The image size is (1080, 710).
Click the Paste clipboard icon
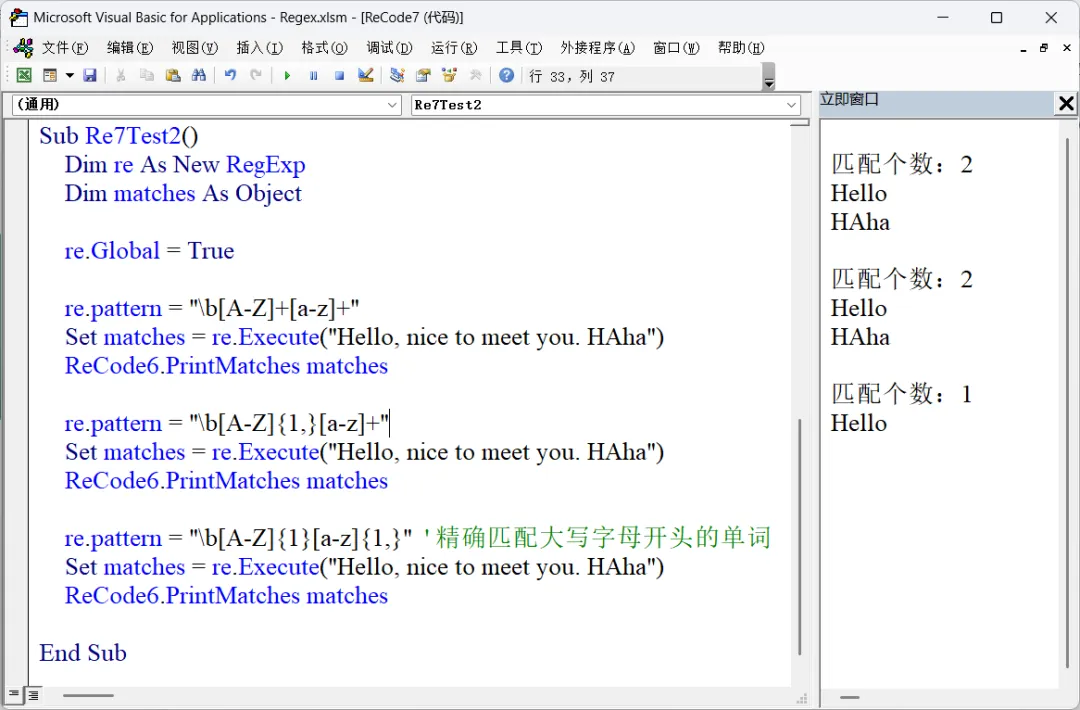[173, 75]
